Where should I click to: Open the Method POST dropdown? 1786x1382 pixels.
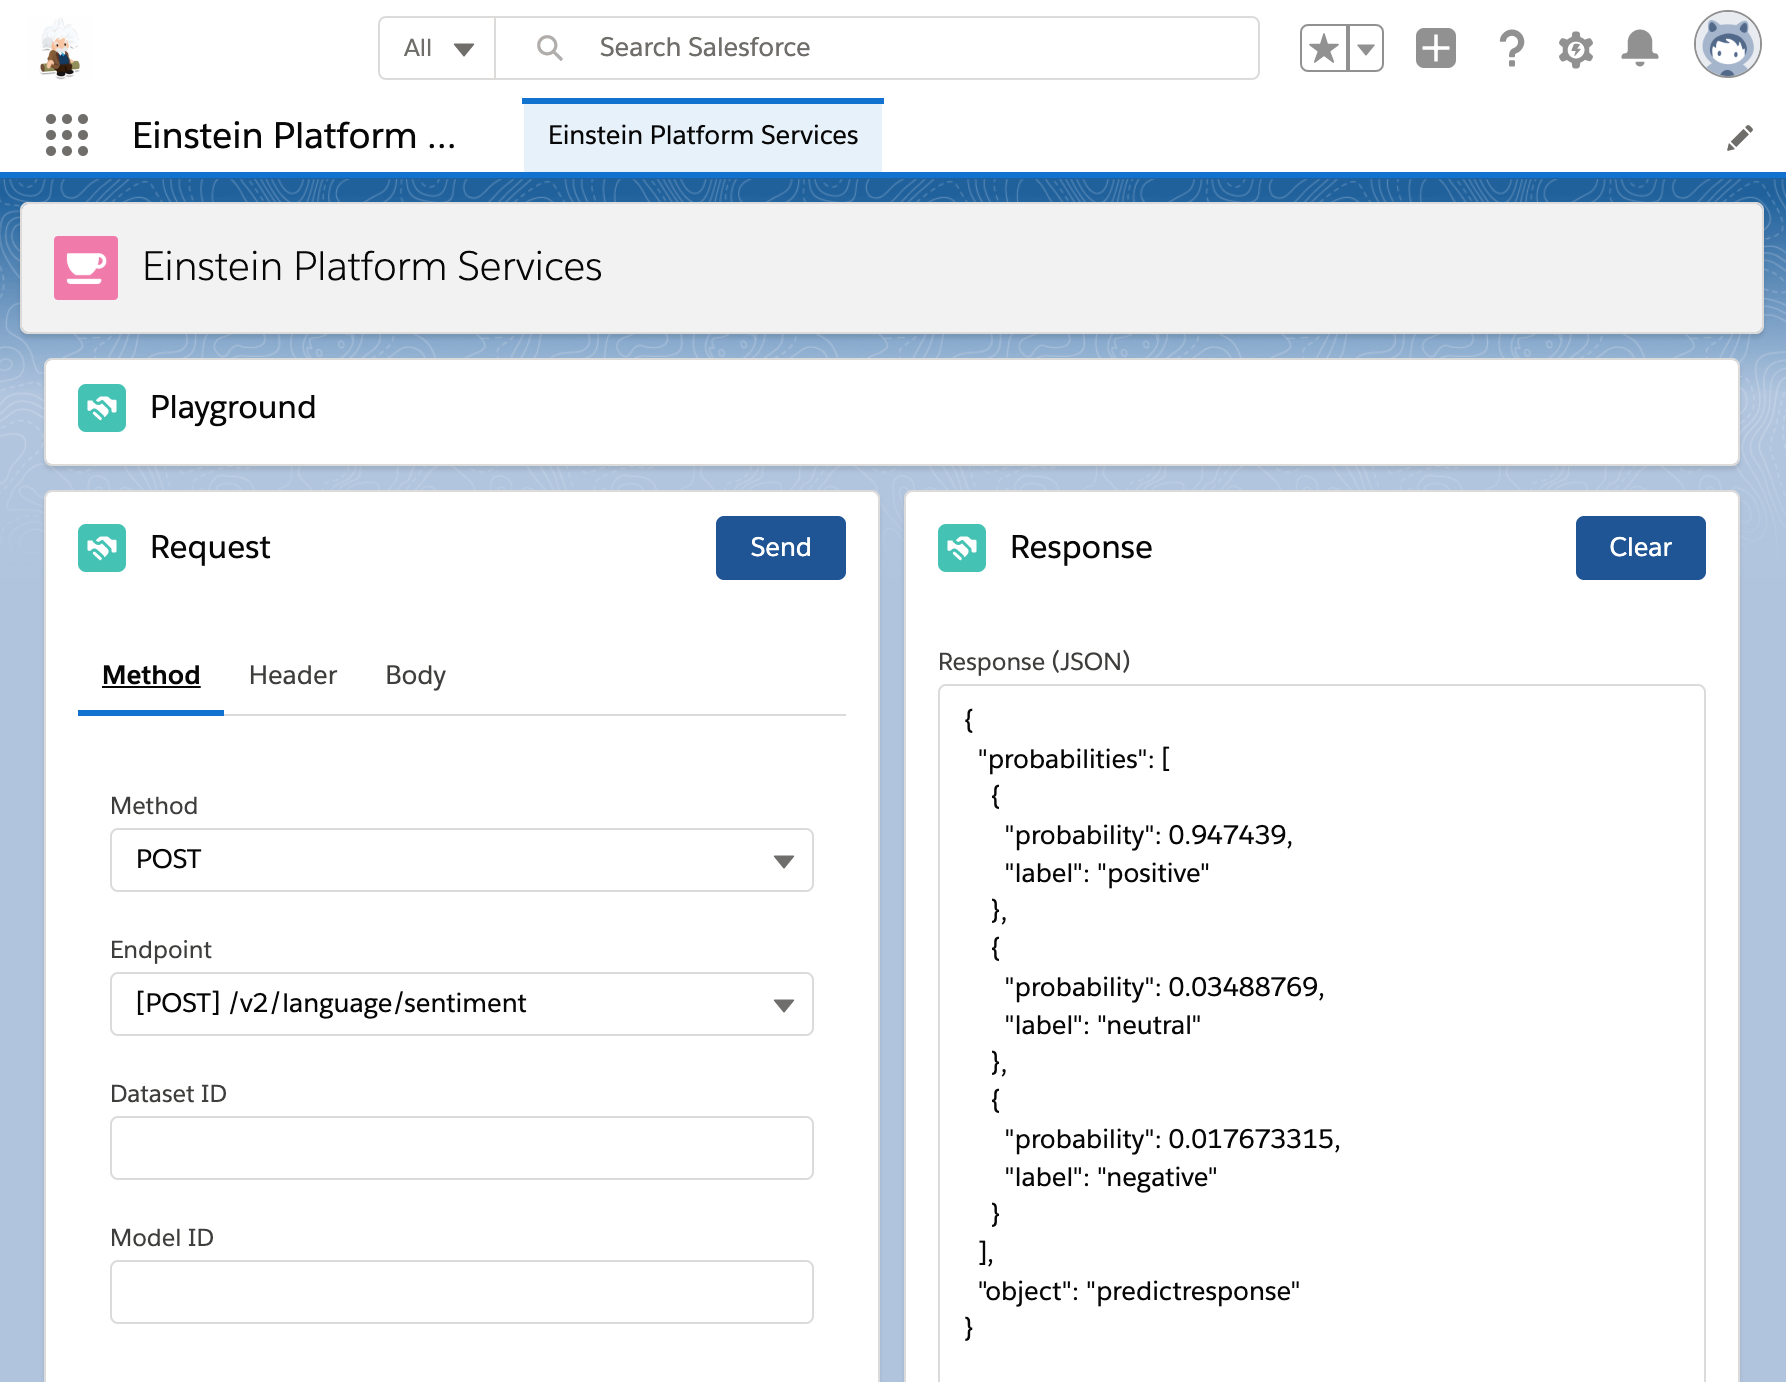coord(462,860)
